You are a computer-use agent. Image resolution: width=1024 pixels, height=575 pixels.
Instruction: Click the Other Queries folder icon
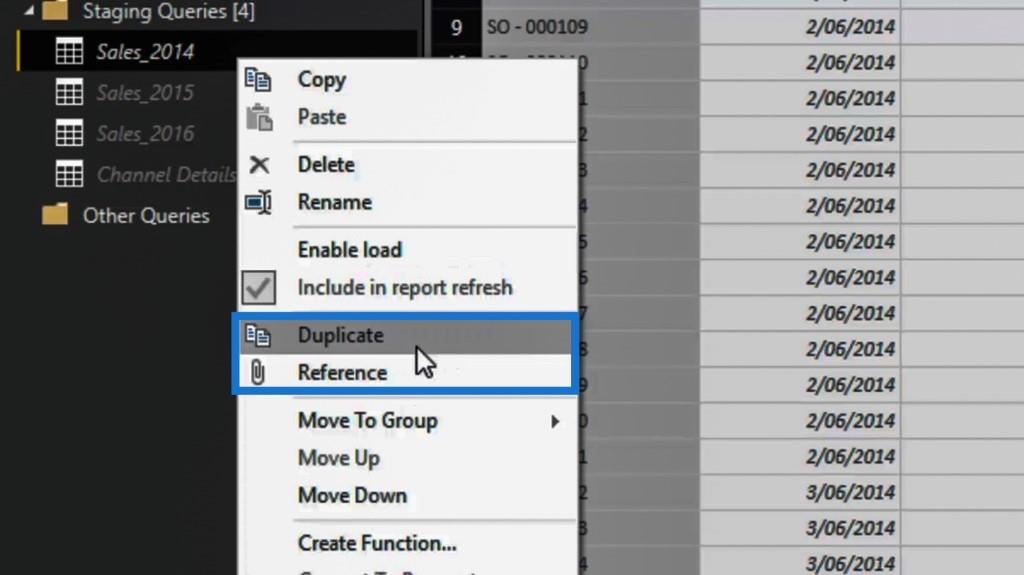(55, 214)
